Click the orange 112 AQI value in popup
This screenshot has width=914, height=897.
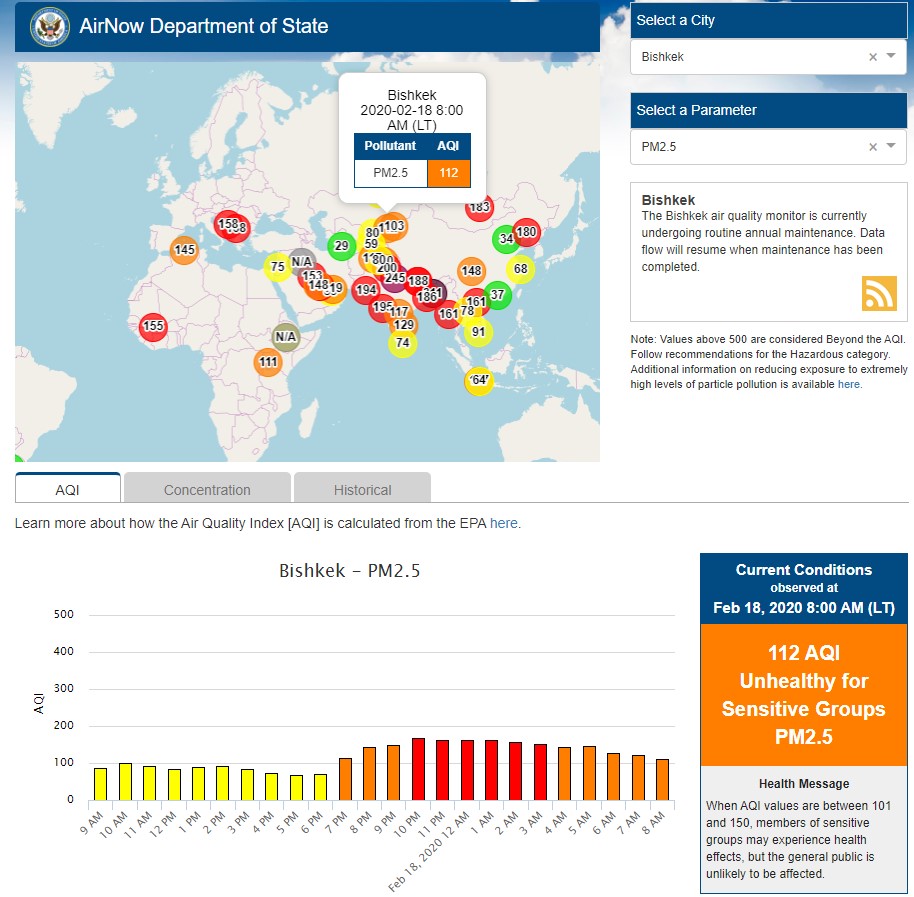tap(448, 173)
